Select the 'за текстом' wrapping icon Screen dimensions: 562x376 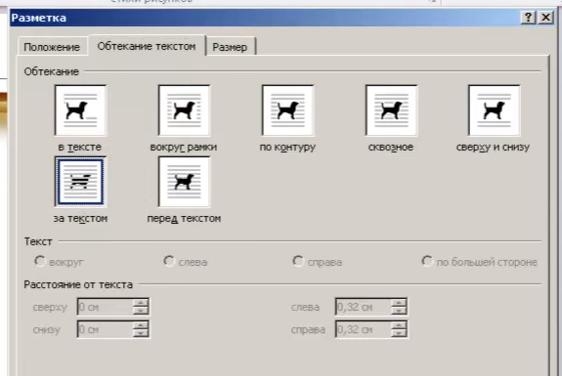click(x=81, y=182)
